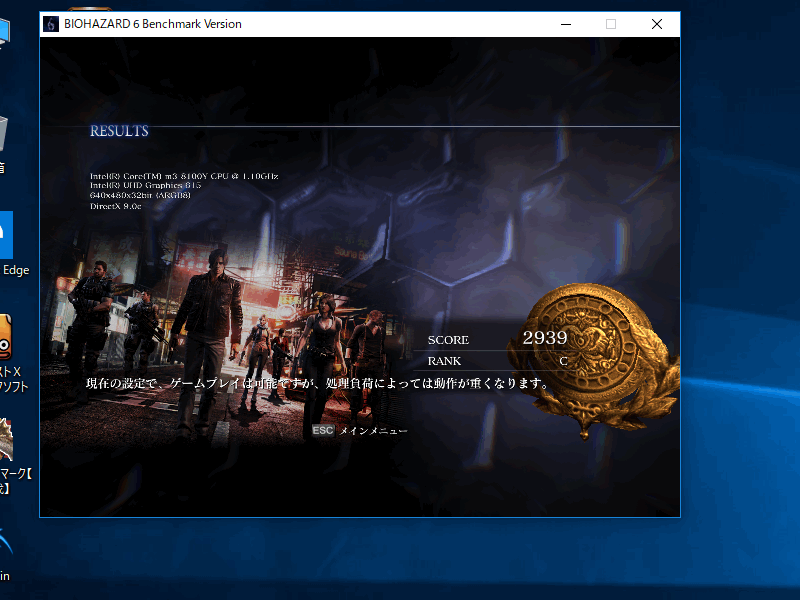Click the BIOHAZARD 6 Benchmark Version window title
Image resolution: width=800 pixels, height=600 pixels.
pyautogui.click(x=153, y=24)
